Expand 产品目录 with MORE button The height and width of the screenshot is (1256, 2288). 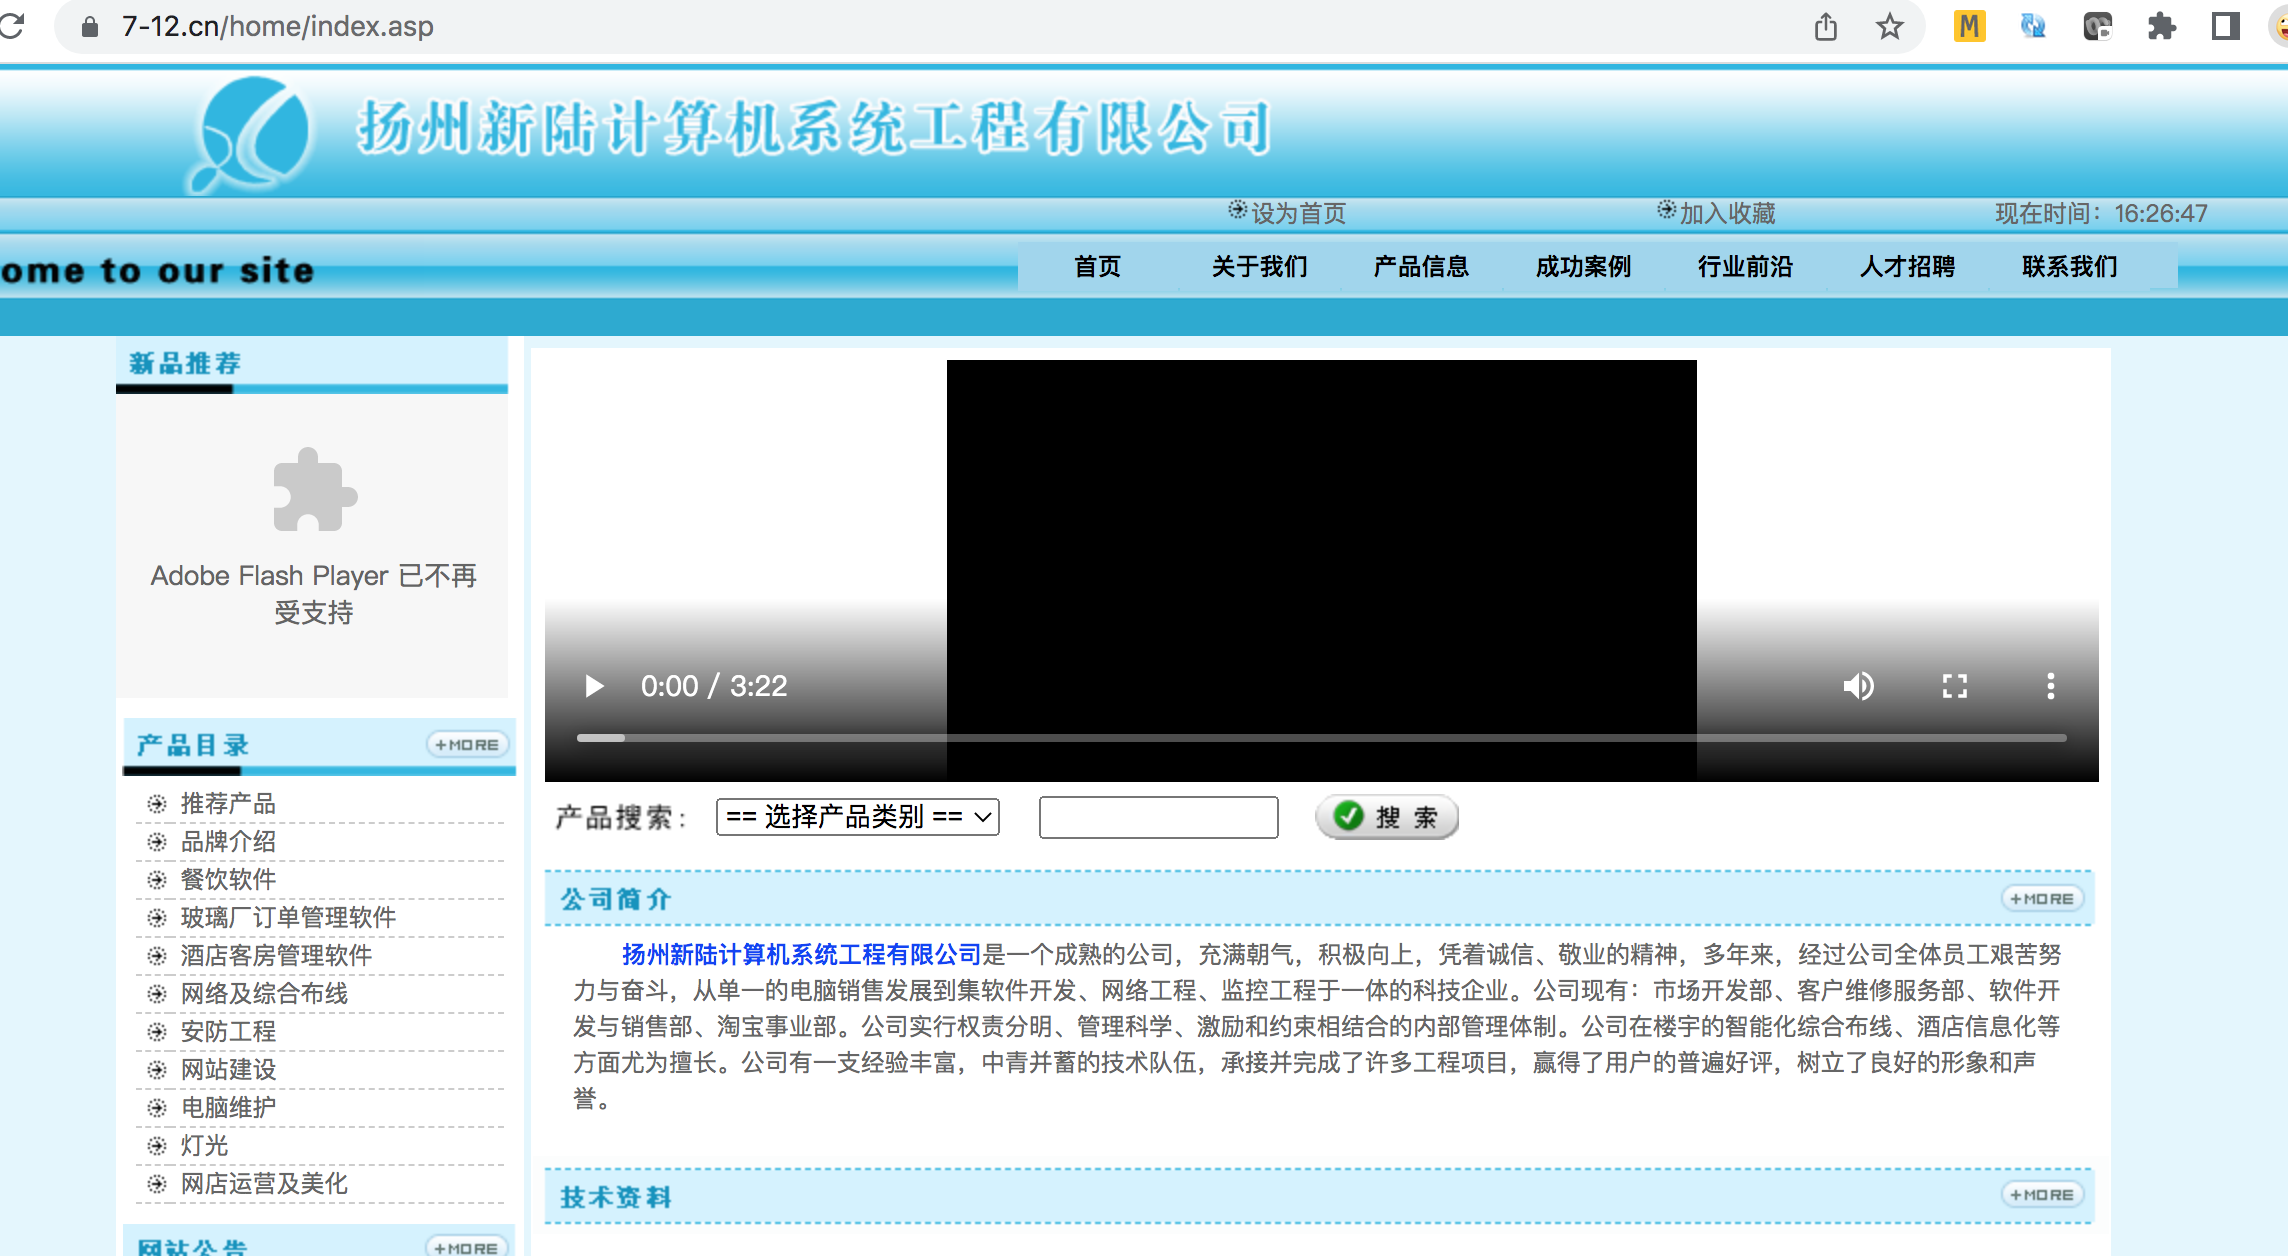(x=467, y=745)
